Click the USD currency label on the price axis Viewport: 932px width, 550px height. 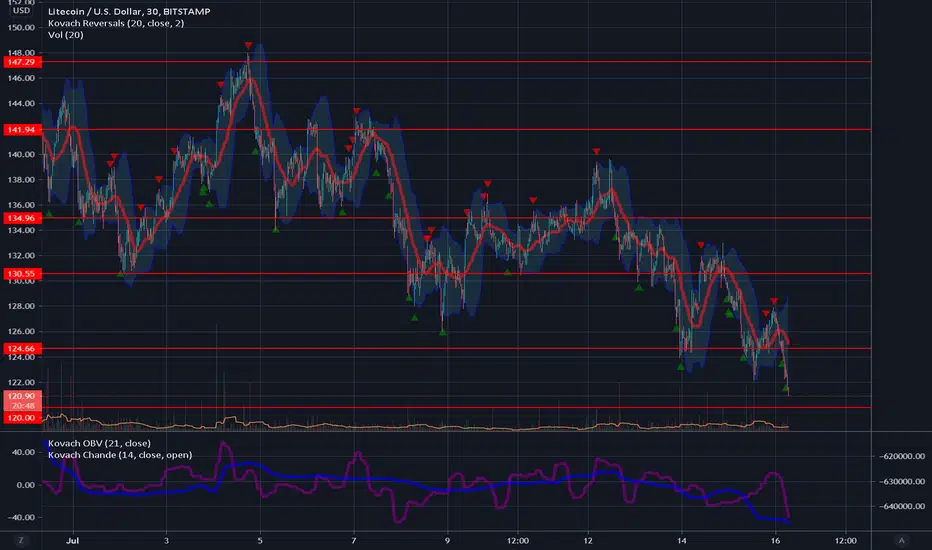(x=21, y=11)
